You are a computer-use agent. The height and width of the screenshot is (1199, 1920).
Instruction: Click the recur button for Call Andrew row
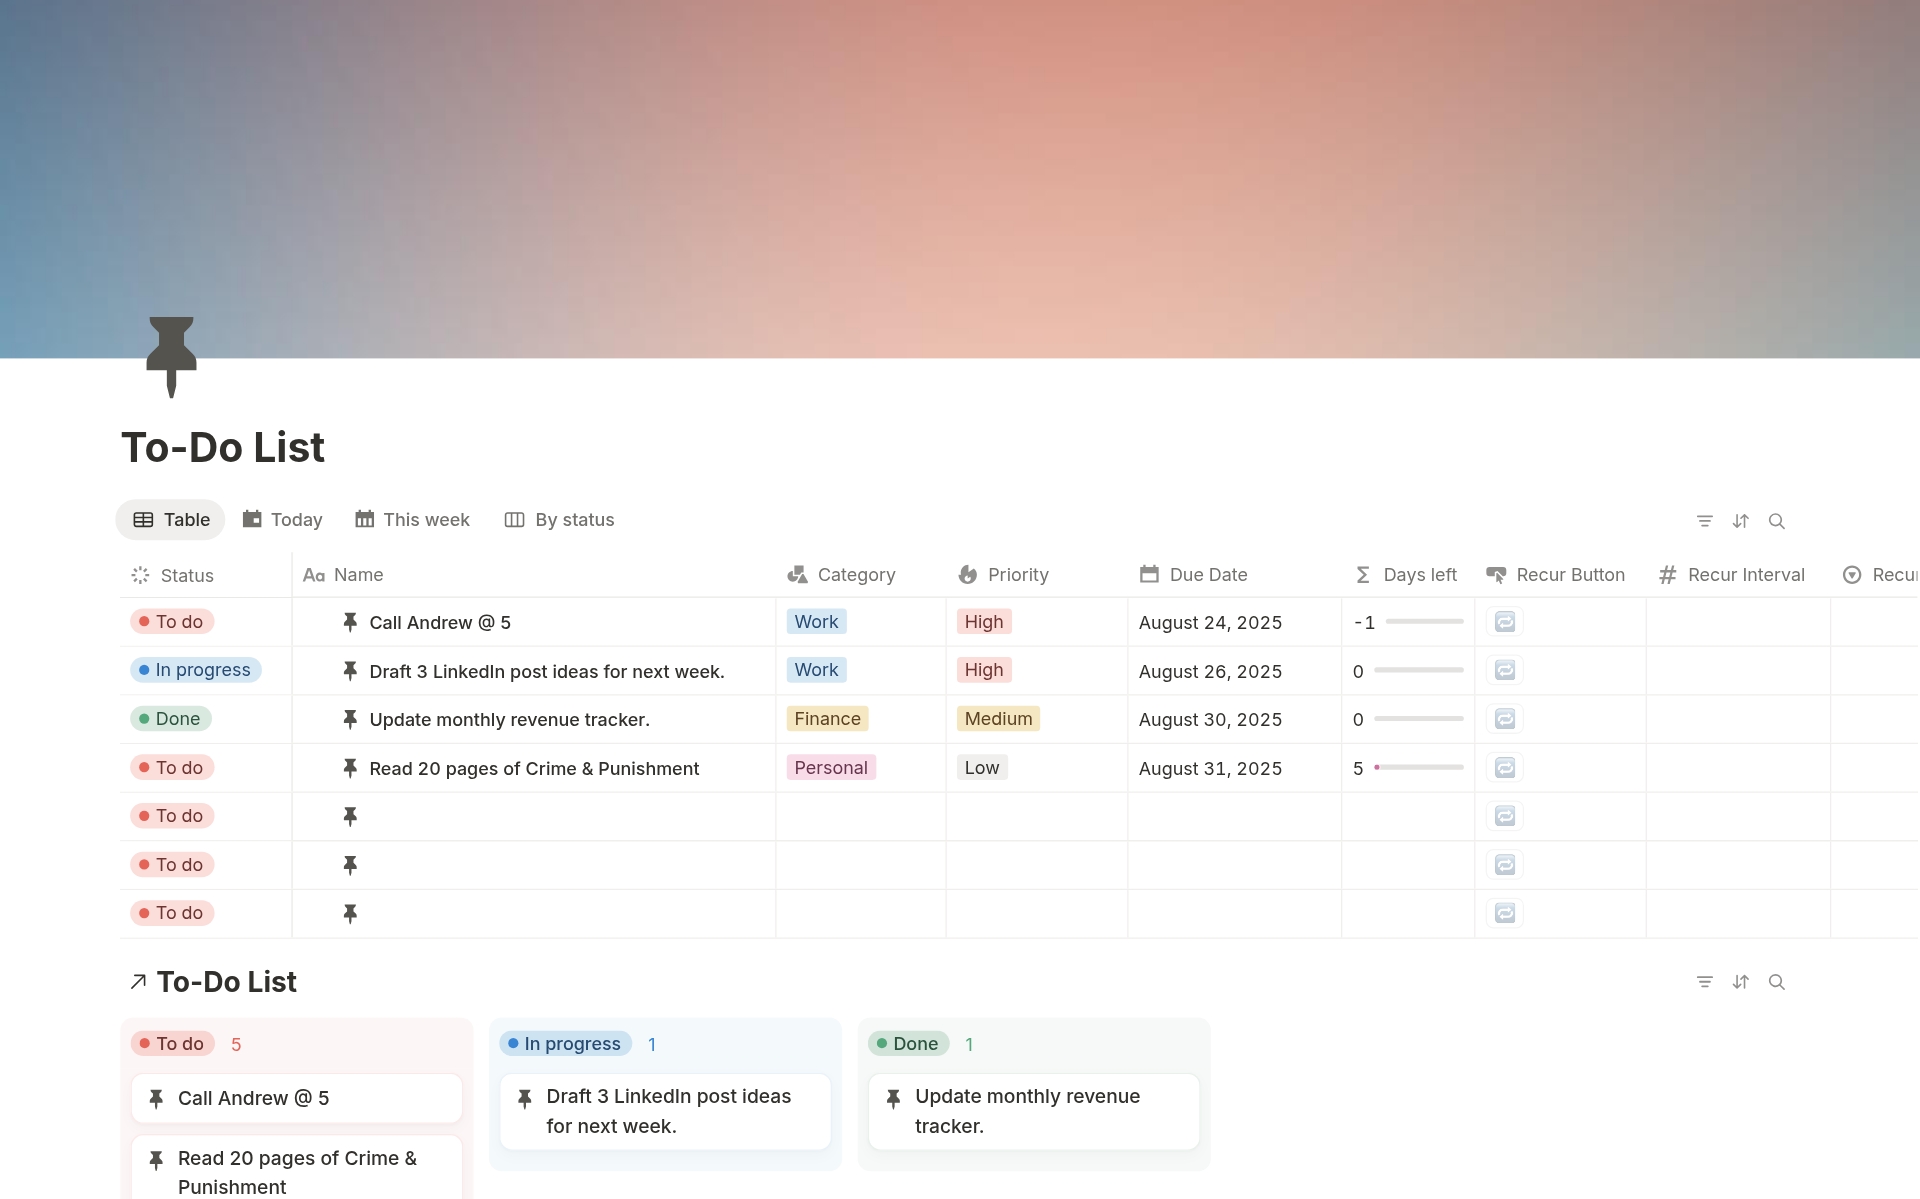(1504, 622)
